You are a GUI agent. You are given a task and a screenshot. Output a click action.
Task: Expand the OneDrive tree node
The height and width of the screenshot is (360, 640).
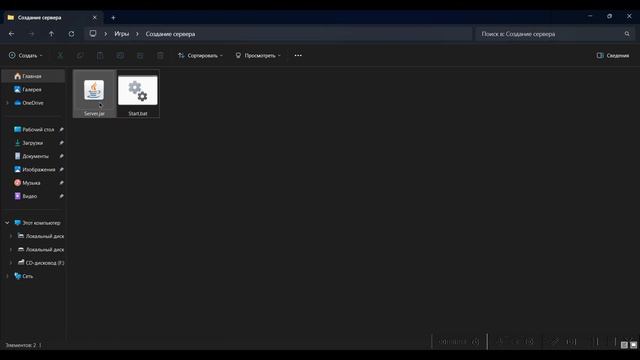click(x=7, y=103)
